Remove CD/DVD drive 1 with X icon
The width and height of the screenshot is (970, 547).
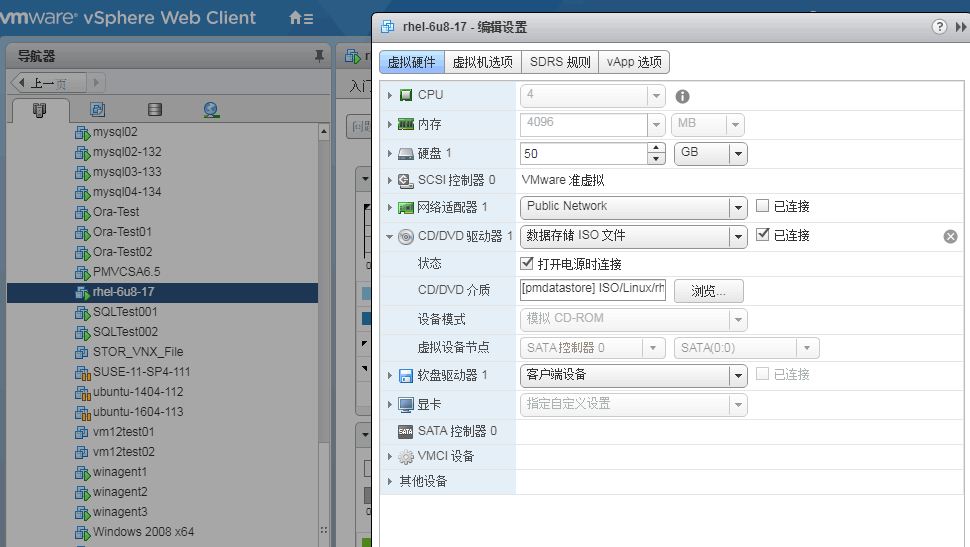click(x=950, y=236)
